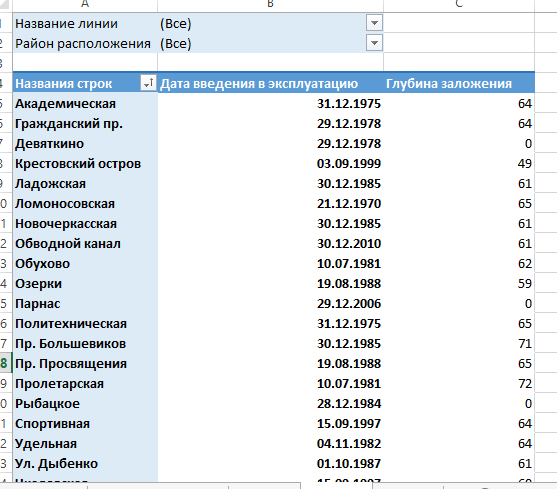Click the depth value 49 cell
This screenshot has height=489, width=557.
[x=459, y=164]
